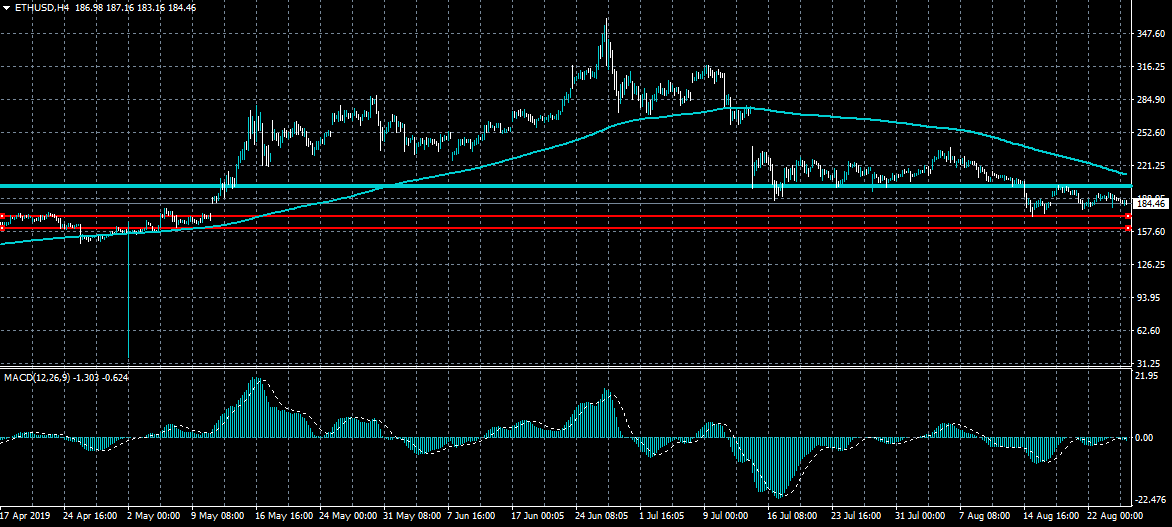Grab left end handle of lower red line
The image size is (1172, 527).
coord(2,228)
